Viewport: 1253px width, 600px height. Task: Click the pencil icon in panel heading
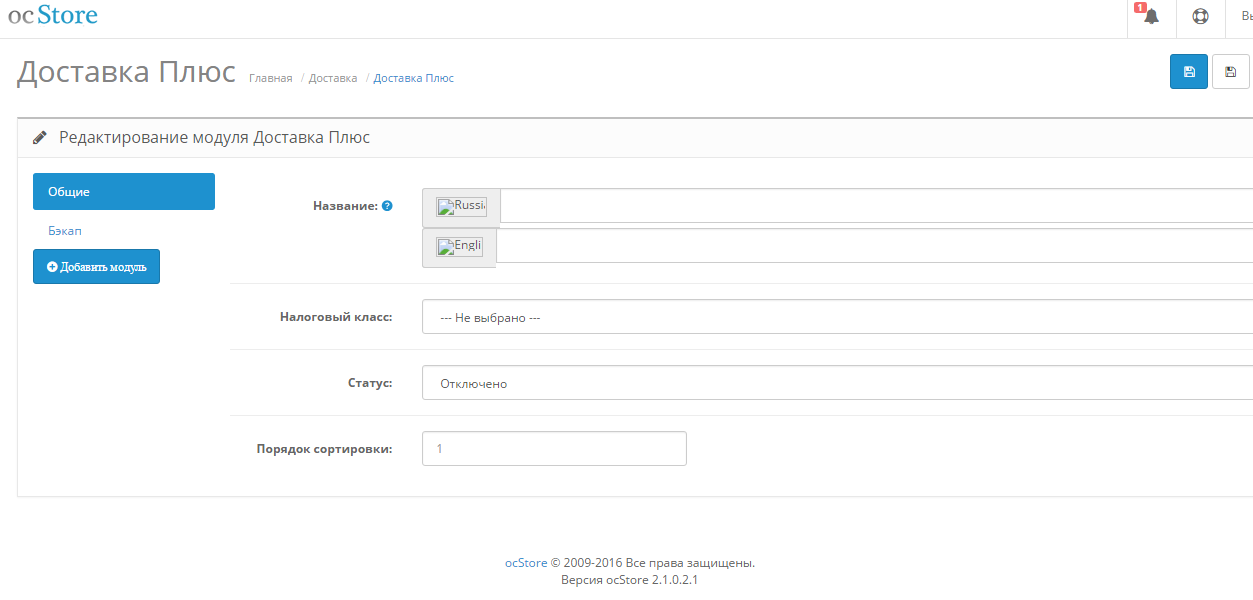(x=40, y=138)
